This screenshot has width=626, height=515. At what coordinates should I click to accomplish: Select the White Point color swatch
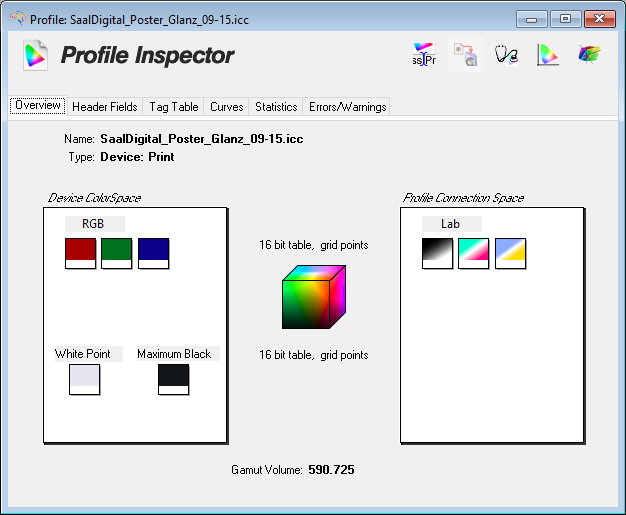(84, 379)
